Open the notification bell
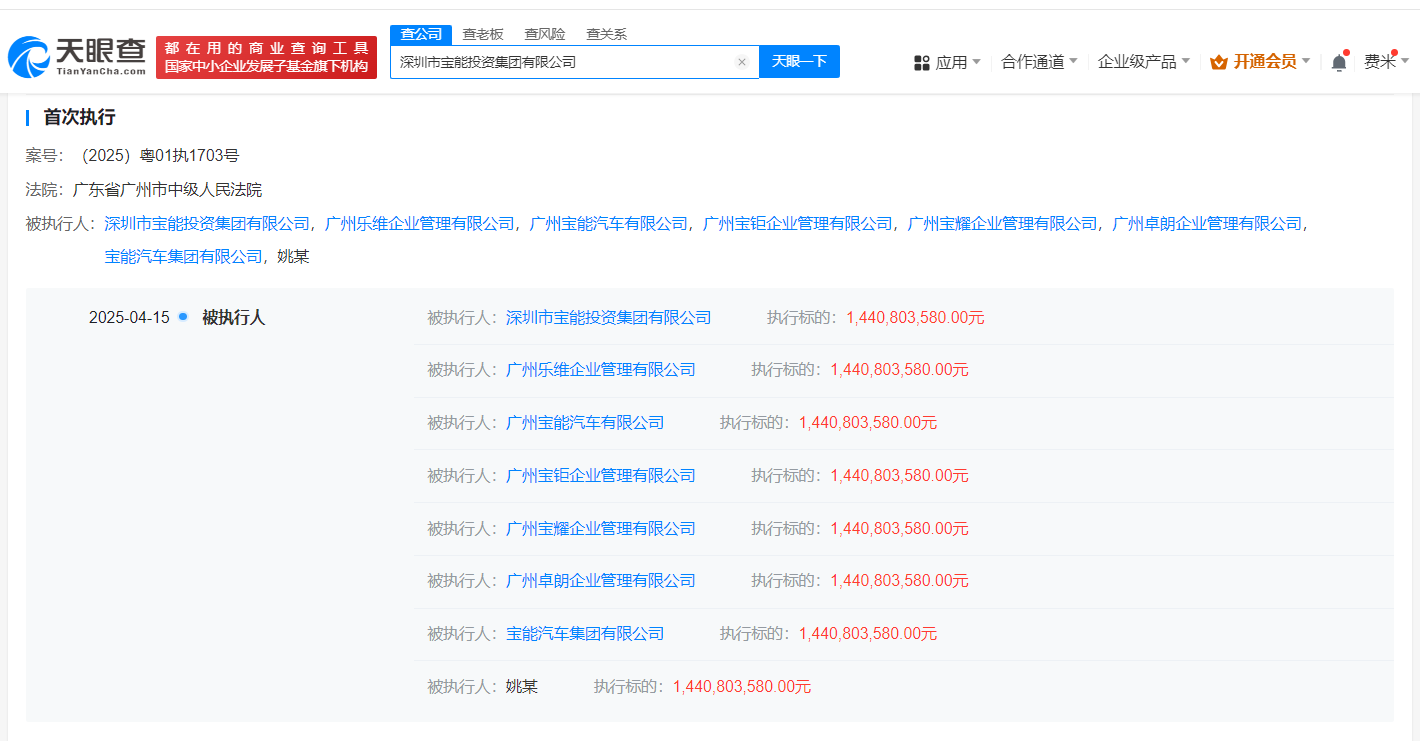This screenshot has width=1420, height=741. point(1339,62)
